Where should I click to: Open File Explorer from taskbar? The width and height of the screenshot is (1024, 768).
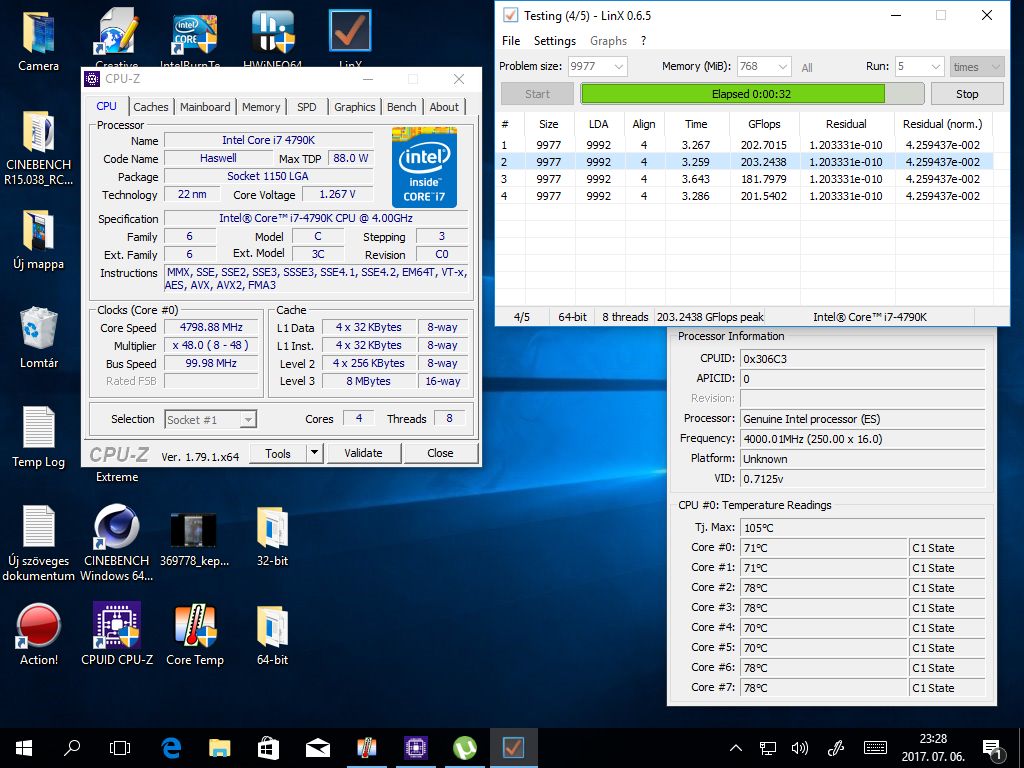(x=219, y=748)
